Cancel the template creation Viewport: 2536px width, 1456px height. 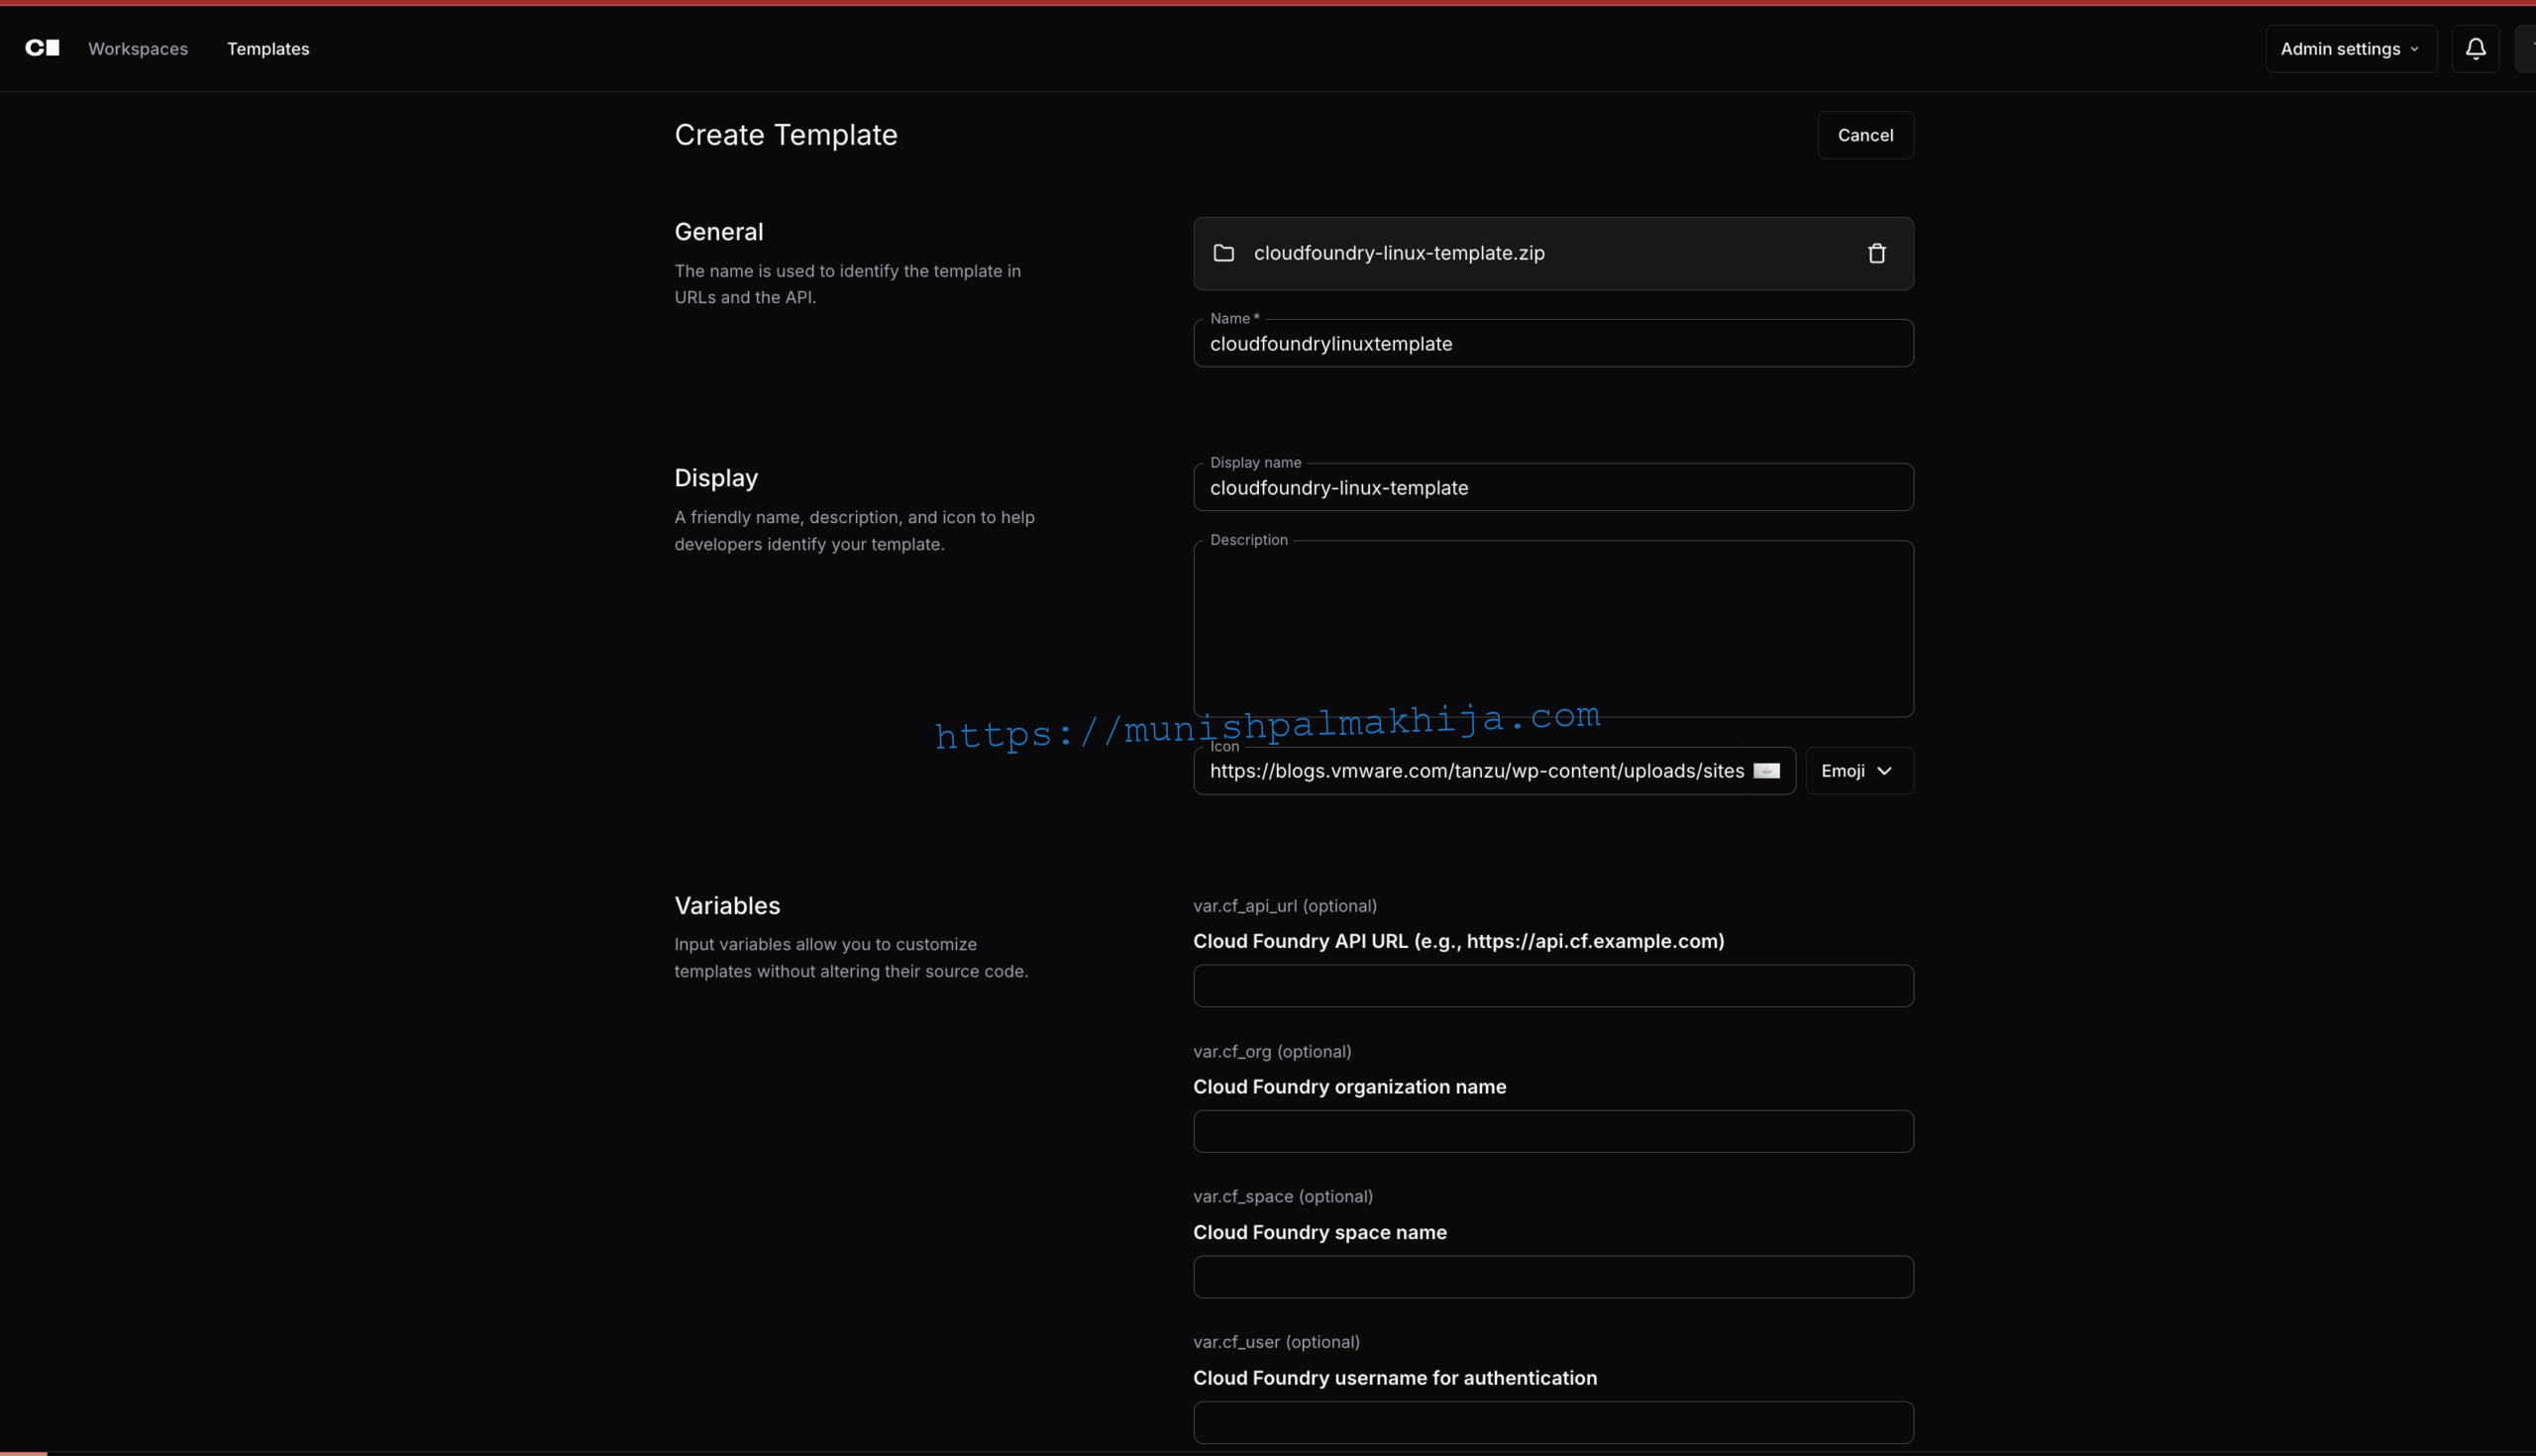[x=1864, y=135]
